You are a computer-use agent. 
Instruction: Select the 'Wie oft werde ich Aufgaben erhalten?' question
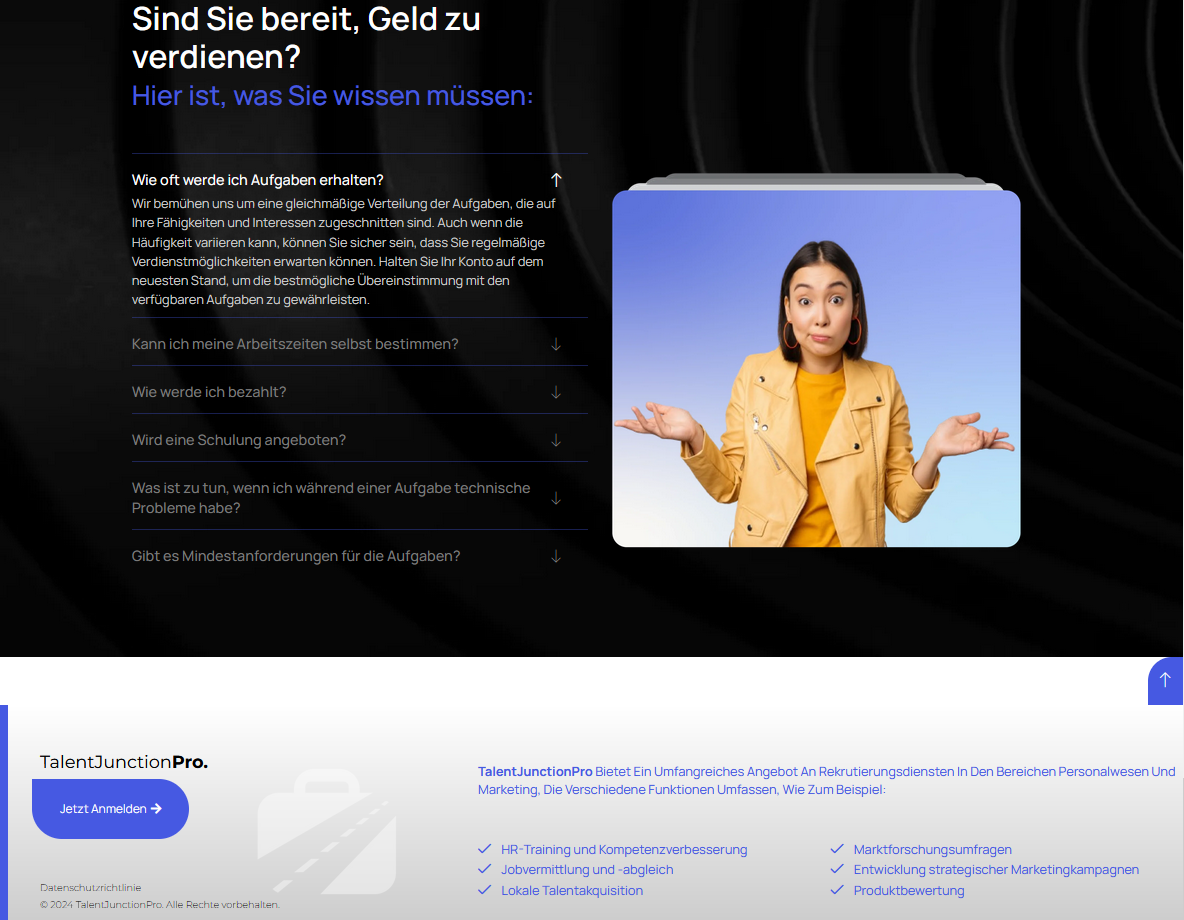(x=257, y=180)
